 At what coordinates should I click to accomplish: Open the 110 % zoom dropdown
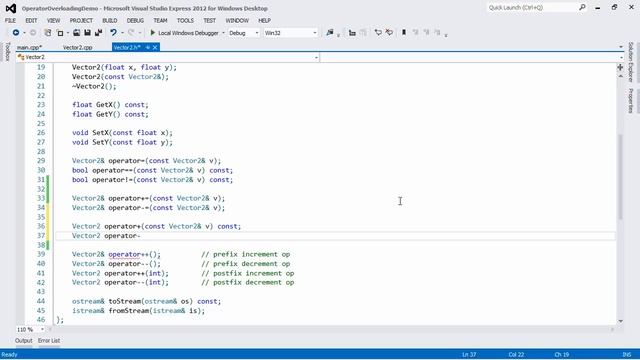(x=42, y=329)
